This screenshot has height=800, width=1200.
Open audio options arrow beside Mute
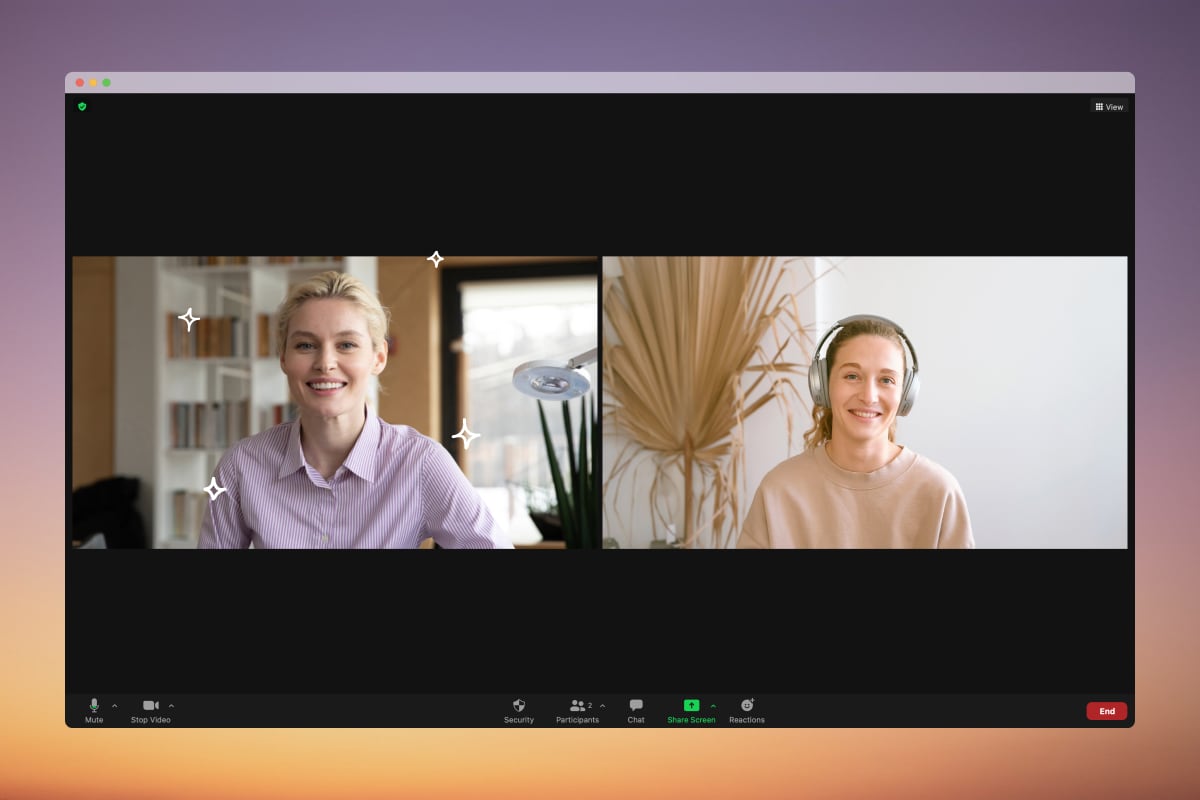[114, 706]
